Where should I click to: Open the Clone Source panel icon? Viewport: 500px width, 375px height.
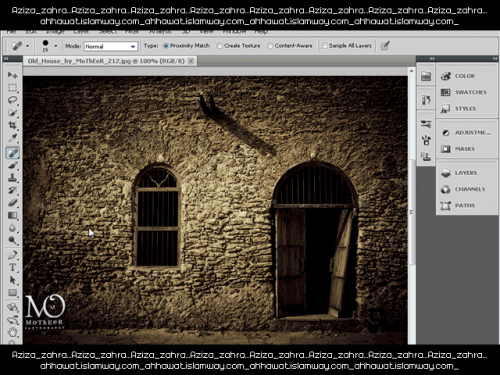coord(426,156)
